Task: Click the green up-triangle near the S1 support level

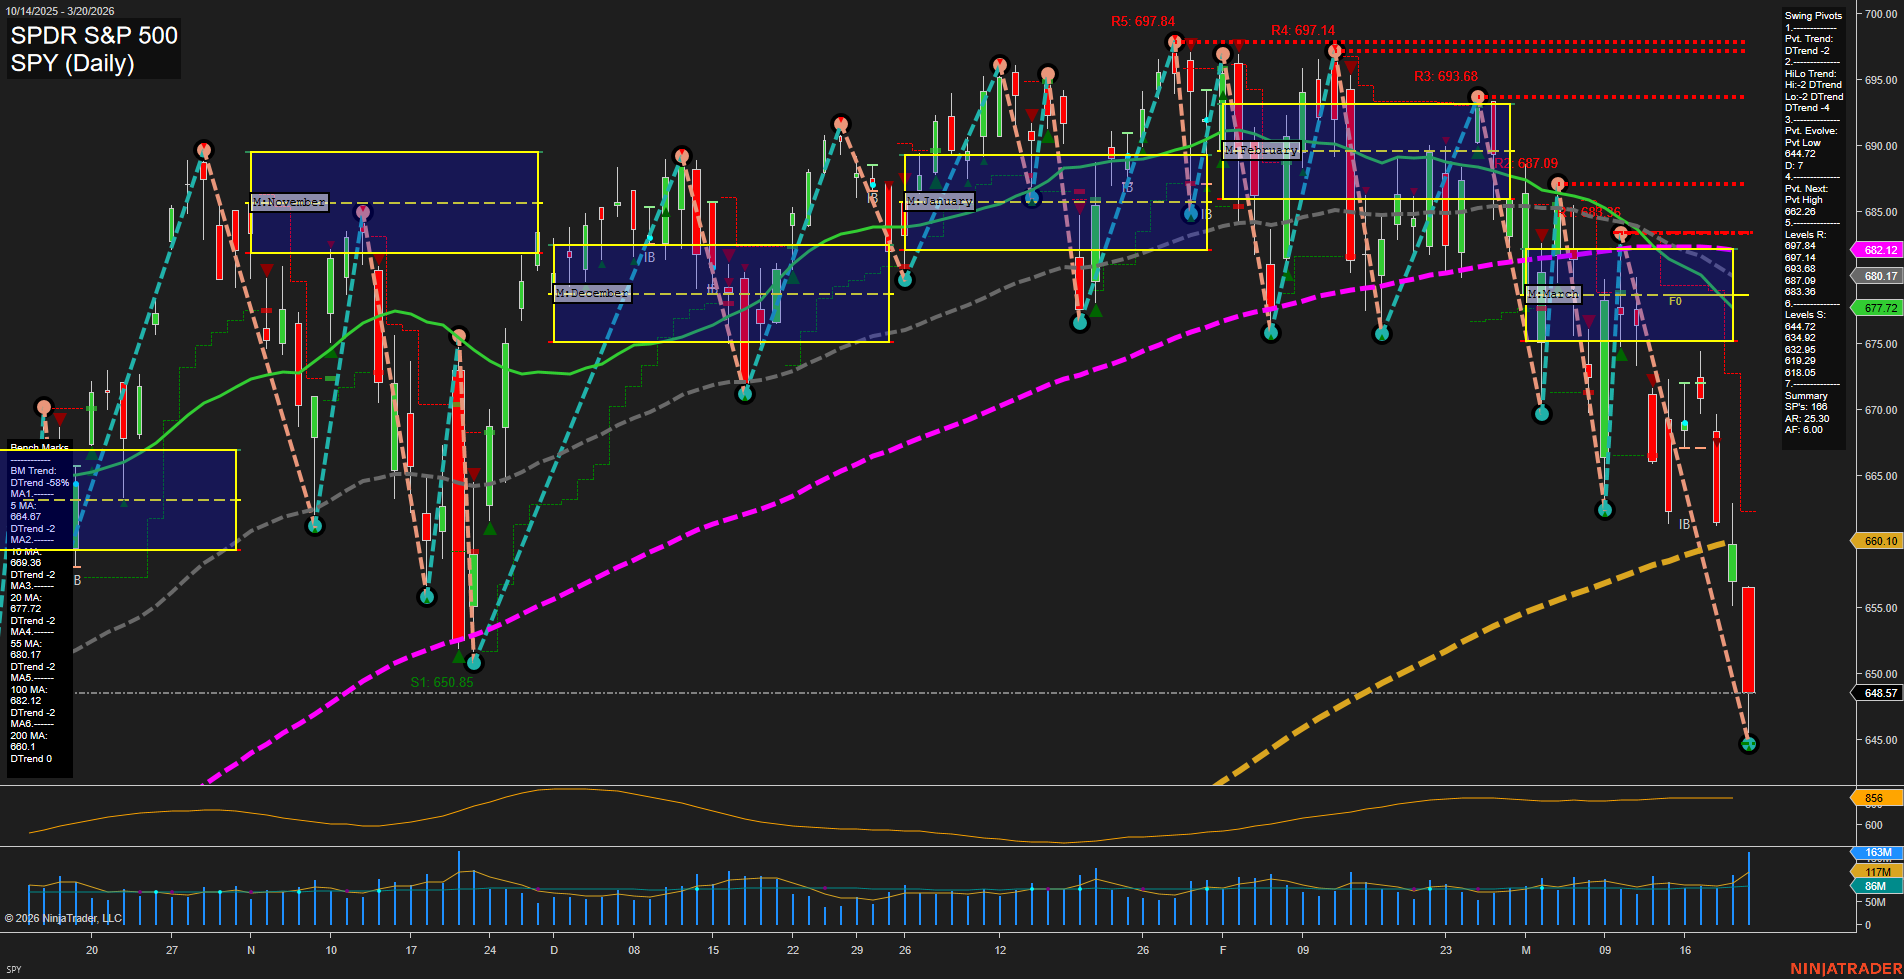Action: [x=458, y=657]
